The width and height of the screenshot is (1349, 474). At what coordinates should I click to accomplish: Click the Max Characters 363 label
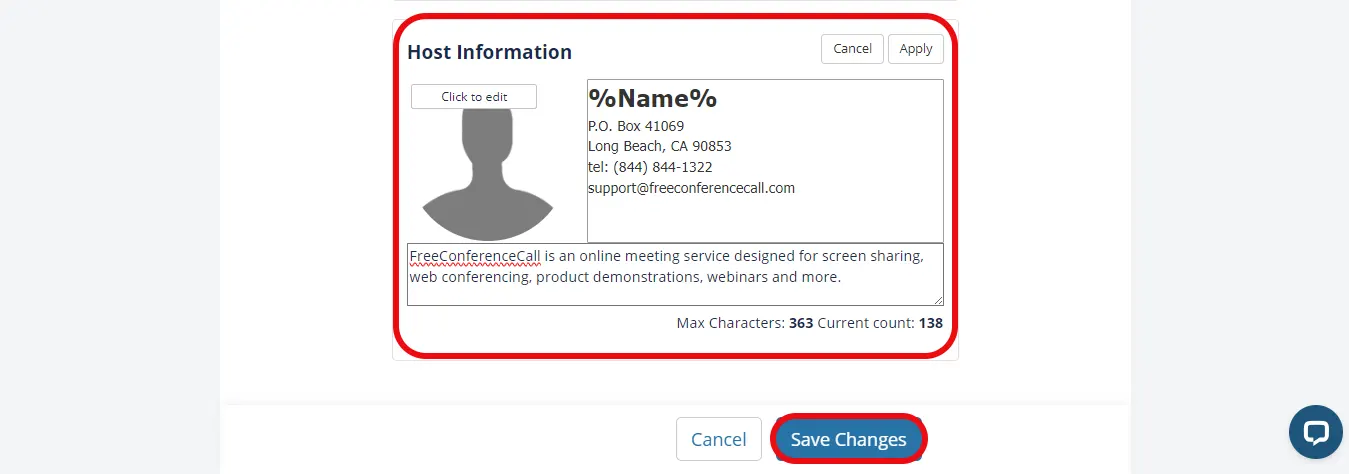pos(744,323)
